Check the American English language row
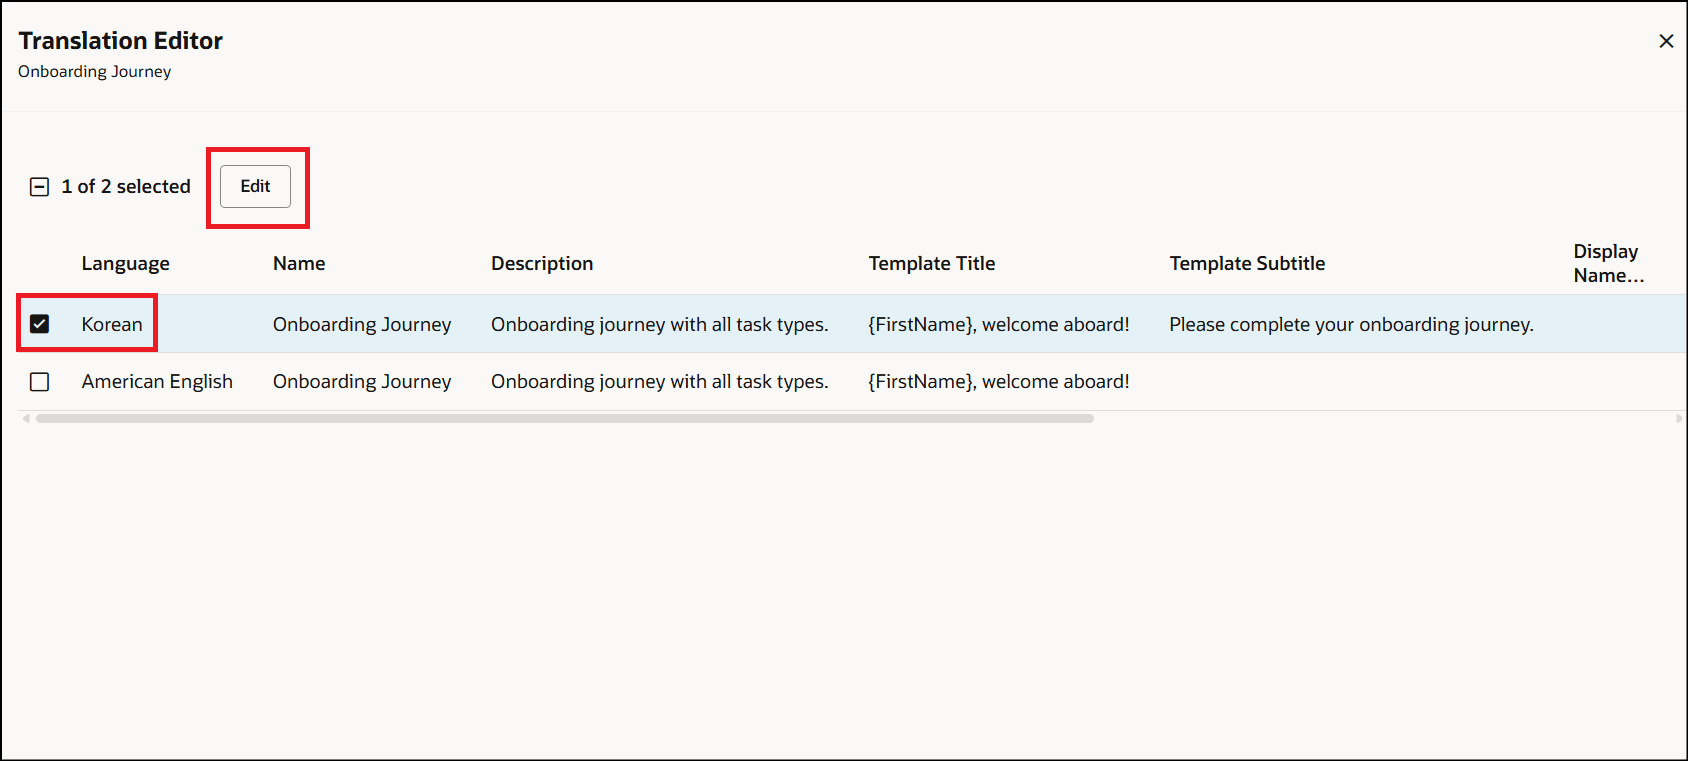The image size is (1688, 761). 39,381
